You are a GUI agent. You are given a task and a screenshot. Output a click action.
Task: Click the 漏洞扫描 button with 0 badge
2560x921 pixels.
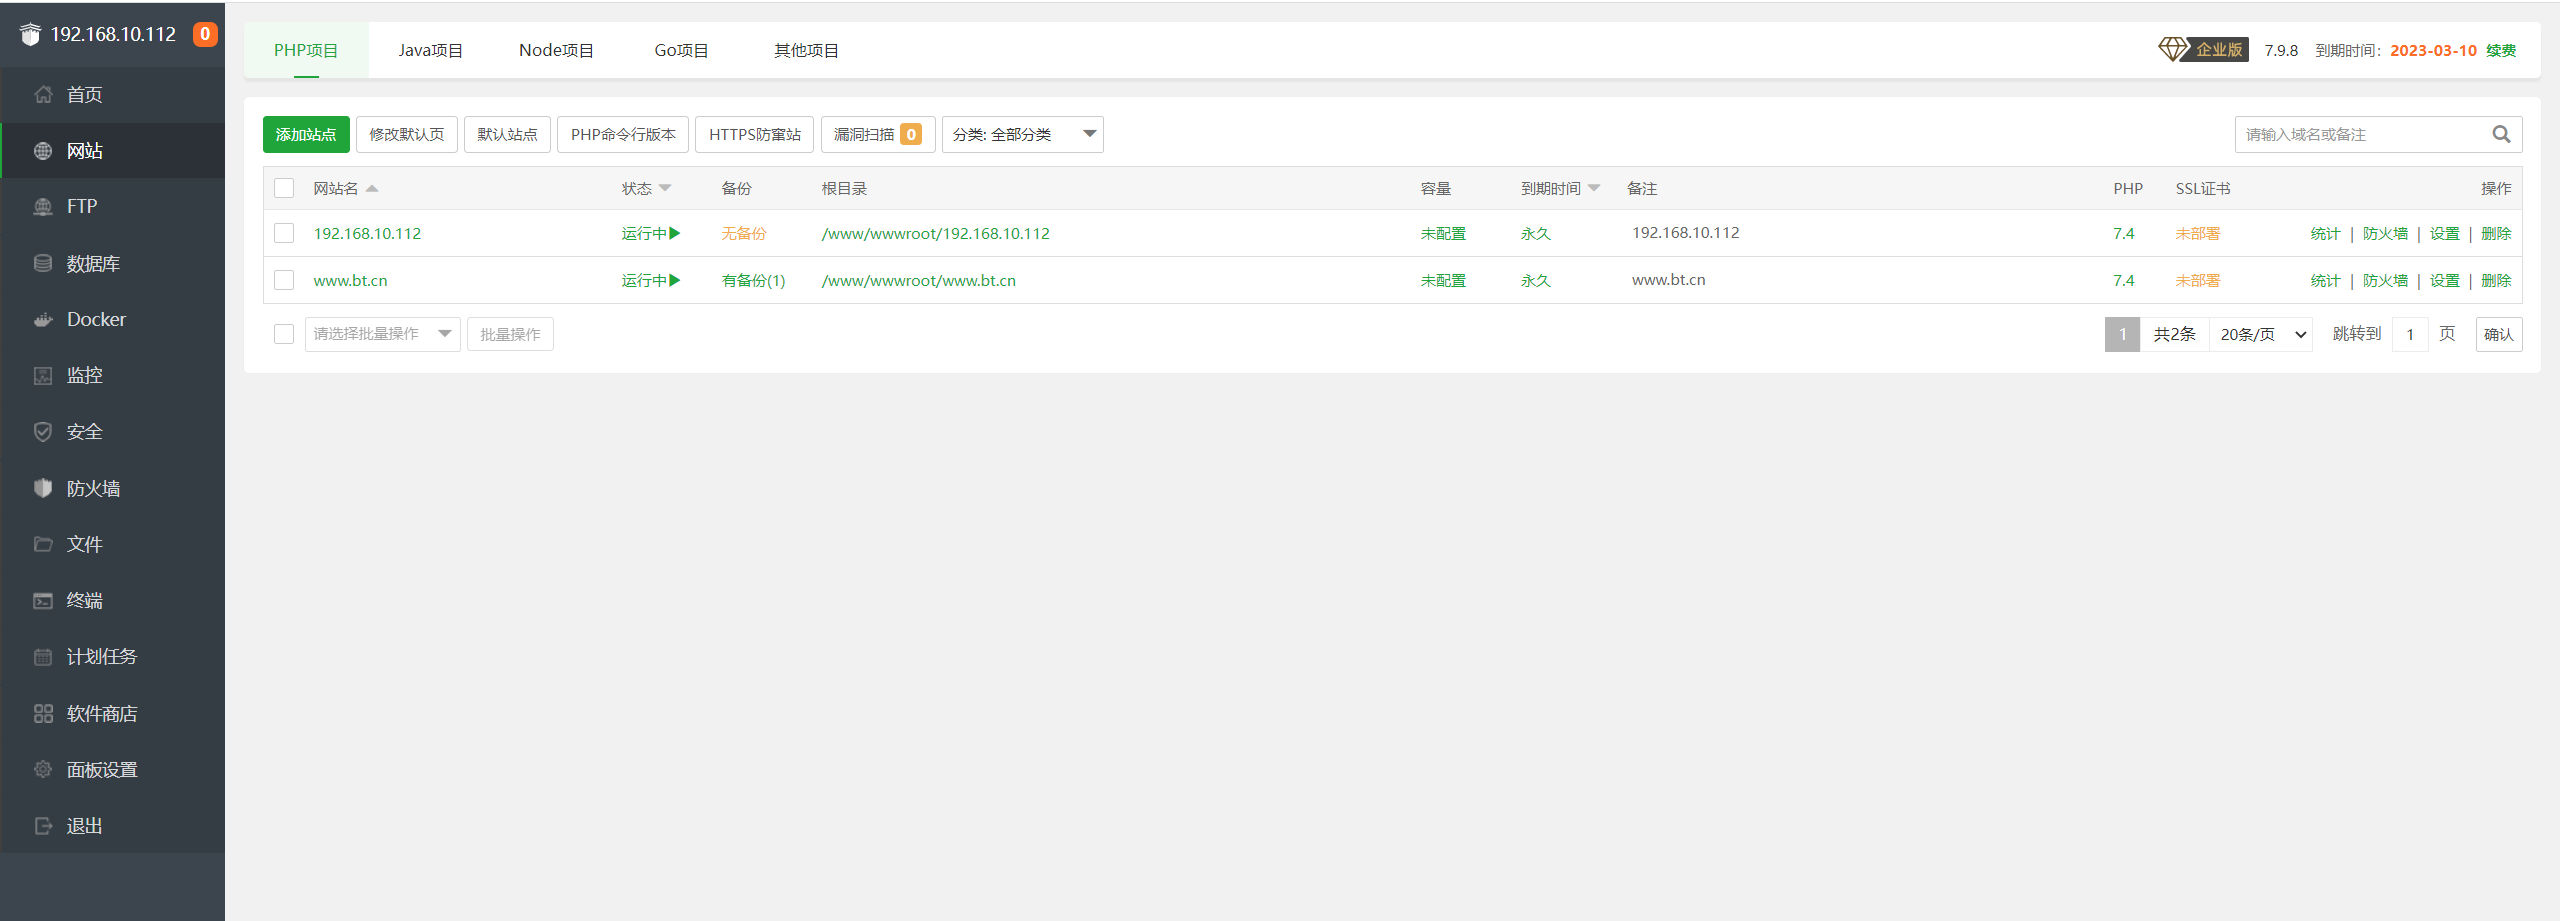pos(877,135)
